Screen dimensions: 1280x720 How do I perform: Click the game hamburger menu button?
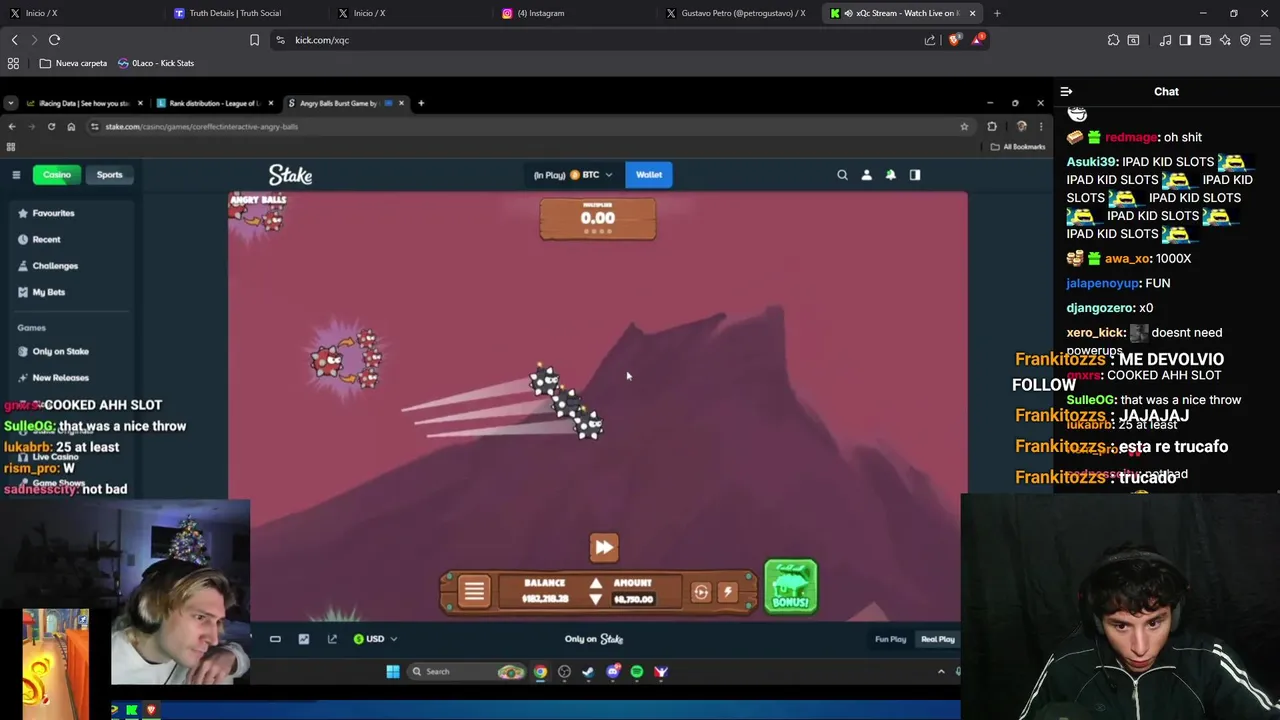[x=474, y=591]
